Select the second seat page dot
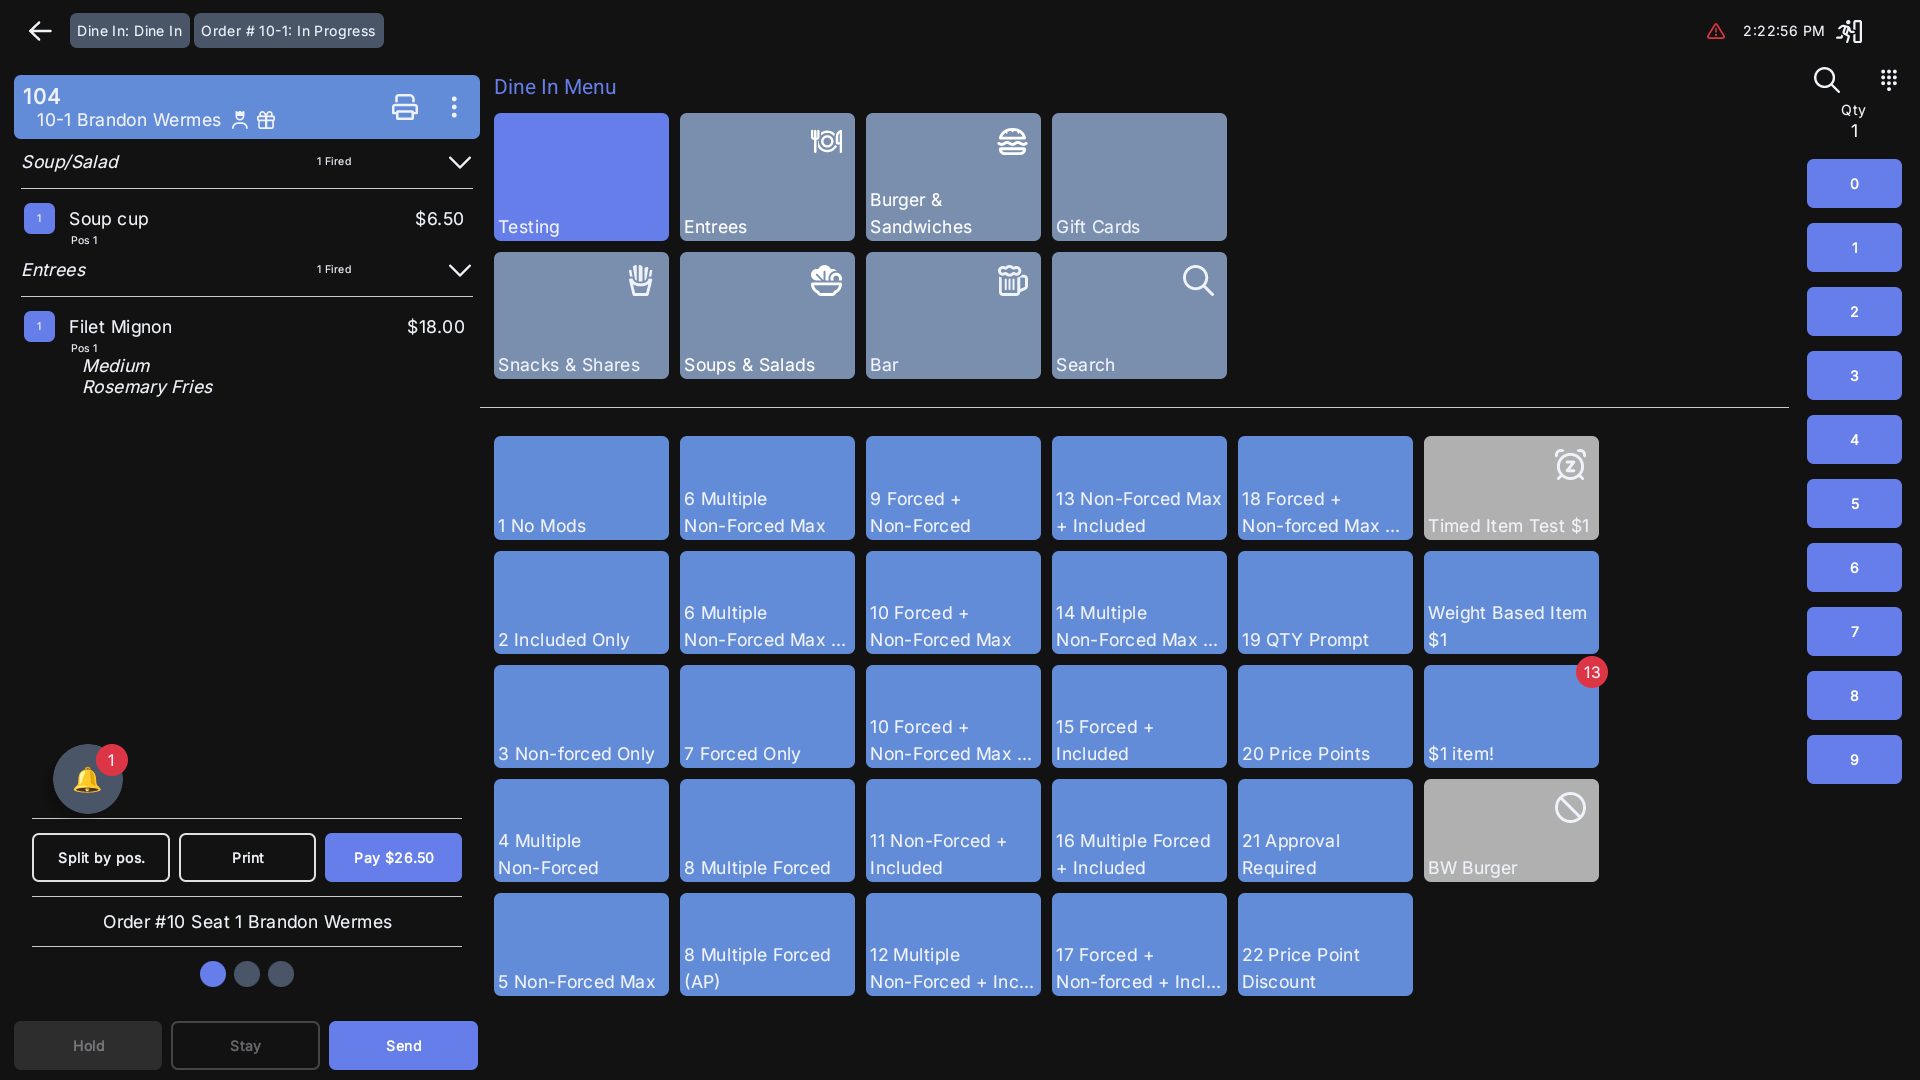Screen dimensions: 1920x1080 click(x=247, y=974)
